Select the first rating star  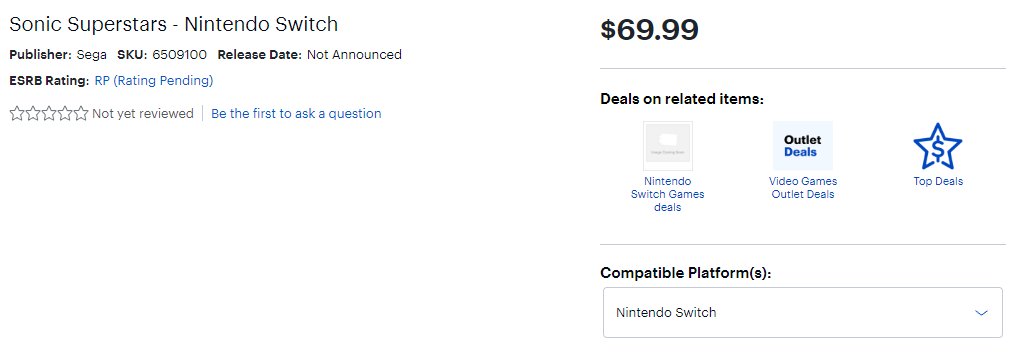[17, 114]
